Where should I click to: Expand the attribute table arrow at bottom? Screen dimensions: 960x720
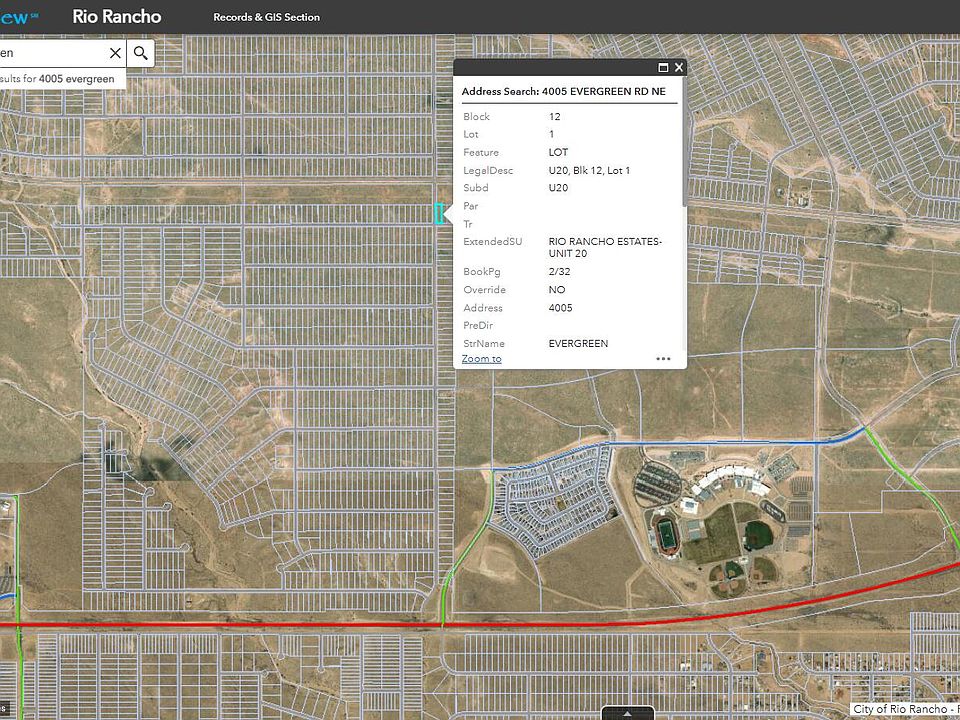(x=628, y=713)
